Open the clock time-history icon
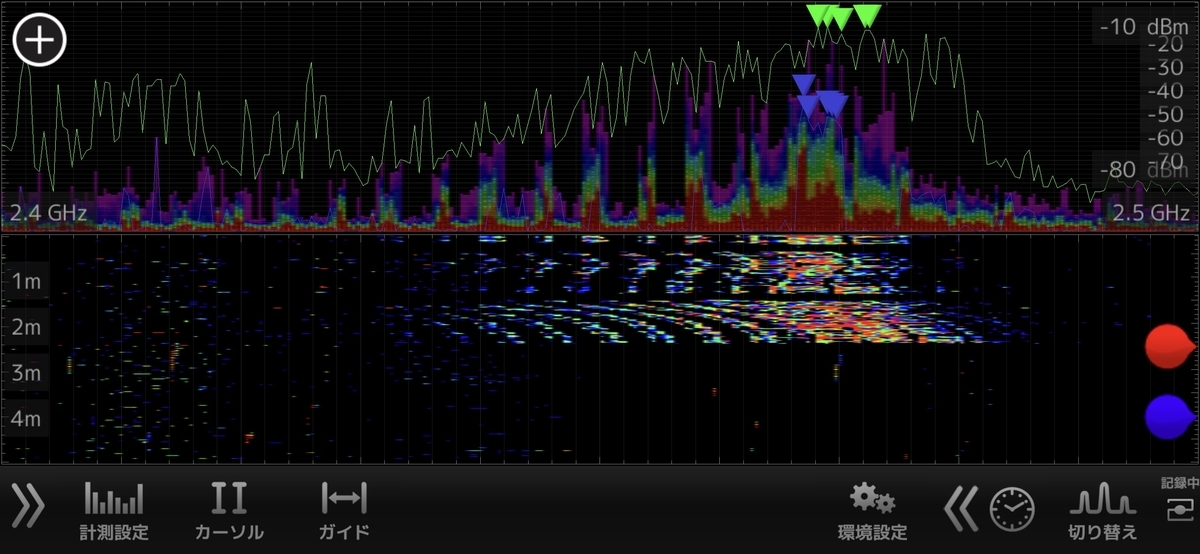Screen dimensions: 1200x554 coord(1012,510)
